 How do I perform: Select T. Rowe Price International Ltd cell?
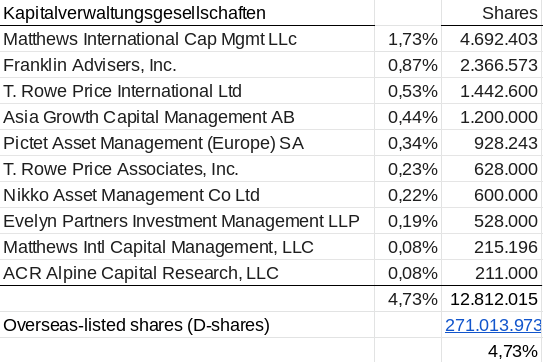(187, 91)
